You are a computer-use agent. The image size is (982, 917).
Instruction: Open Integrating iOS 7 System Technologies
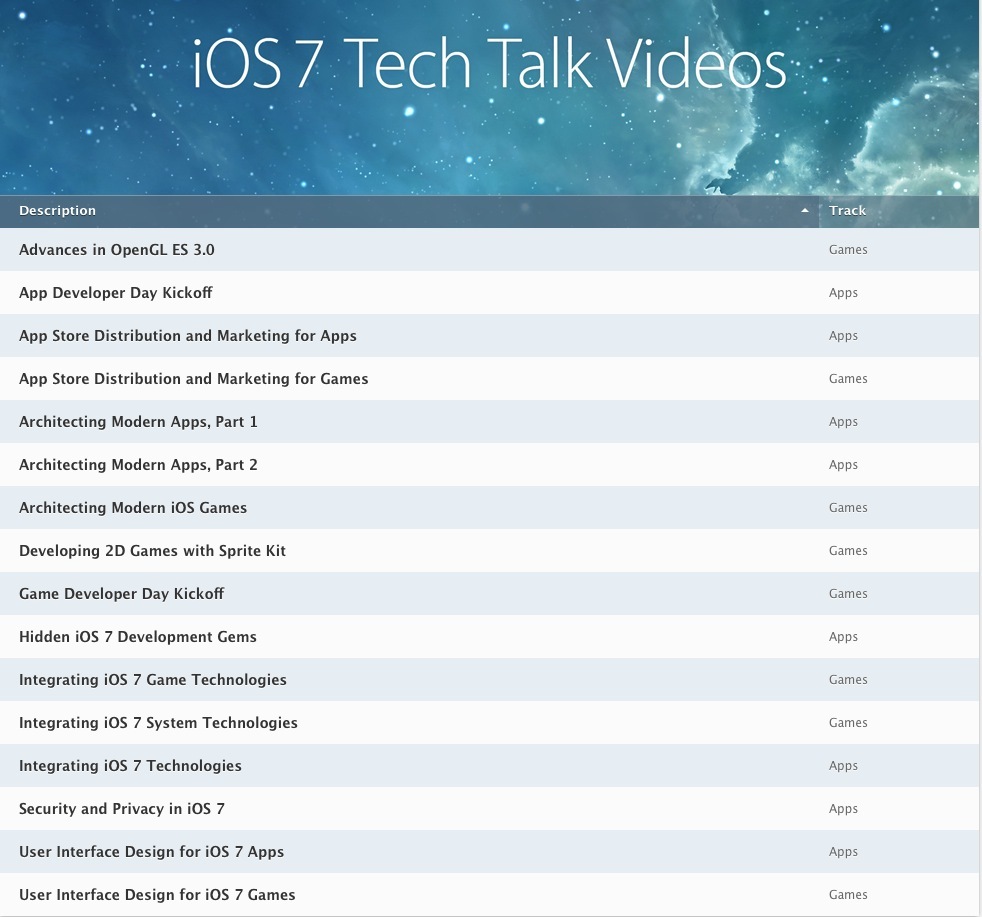[x=158, y=723]
